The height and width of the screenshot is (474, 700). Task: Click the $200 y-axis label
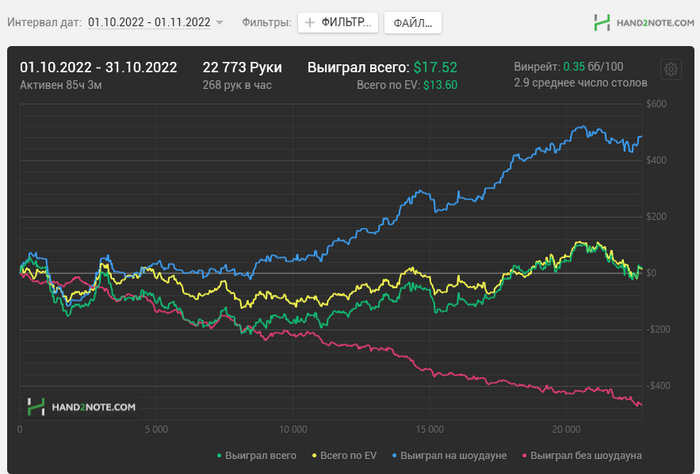point(656,216)
